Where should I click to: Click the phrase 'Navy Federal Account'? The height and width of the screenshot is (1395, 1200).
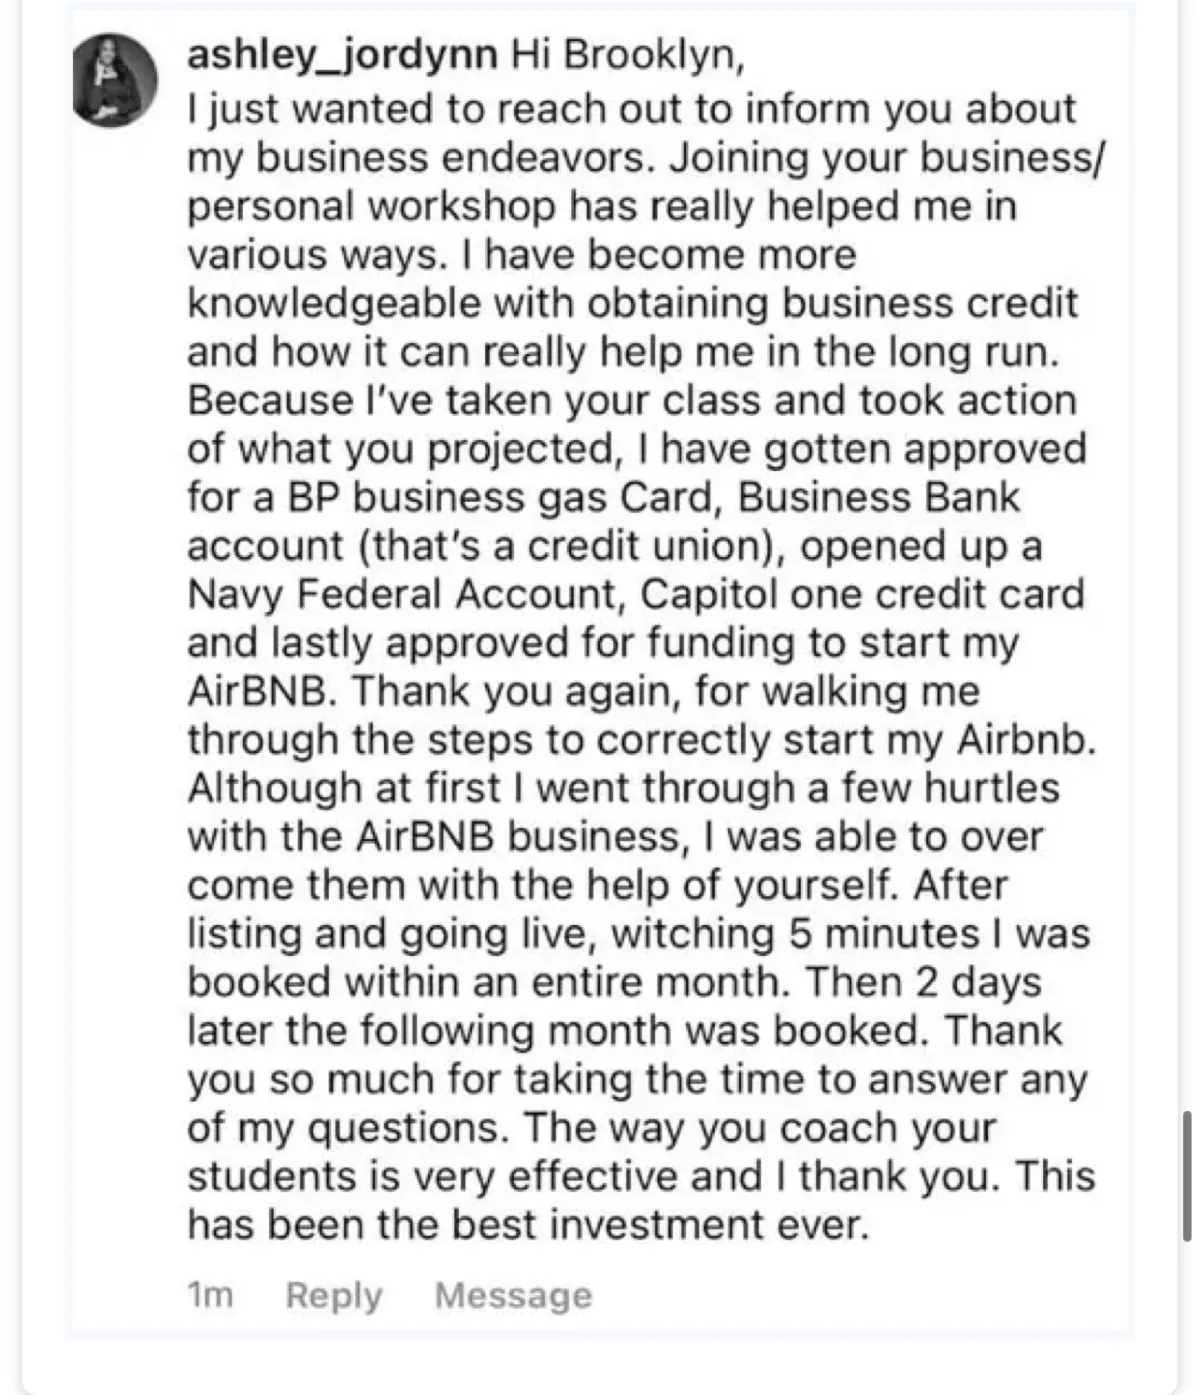coord(407,594)
